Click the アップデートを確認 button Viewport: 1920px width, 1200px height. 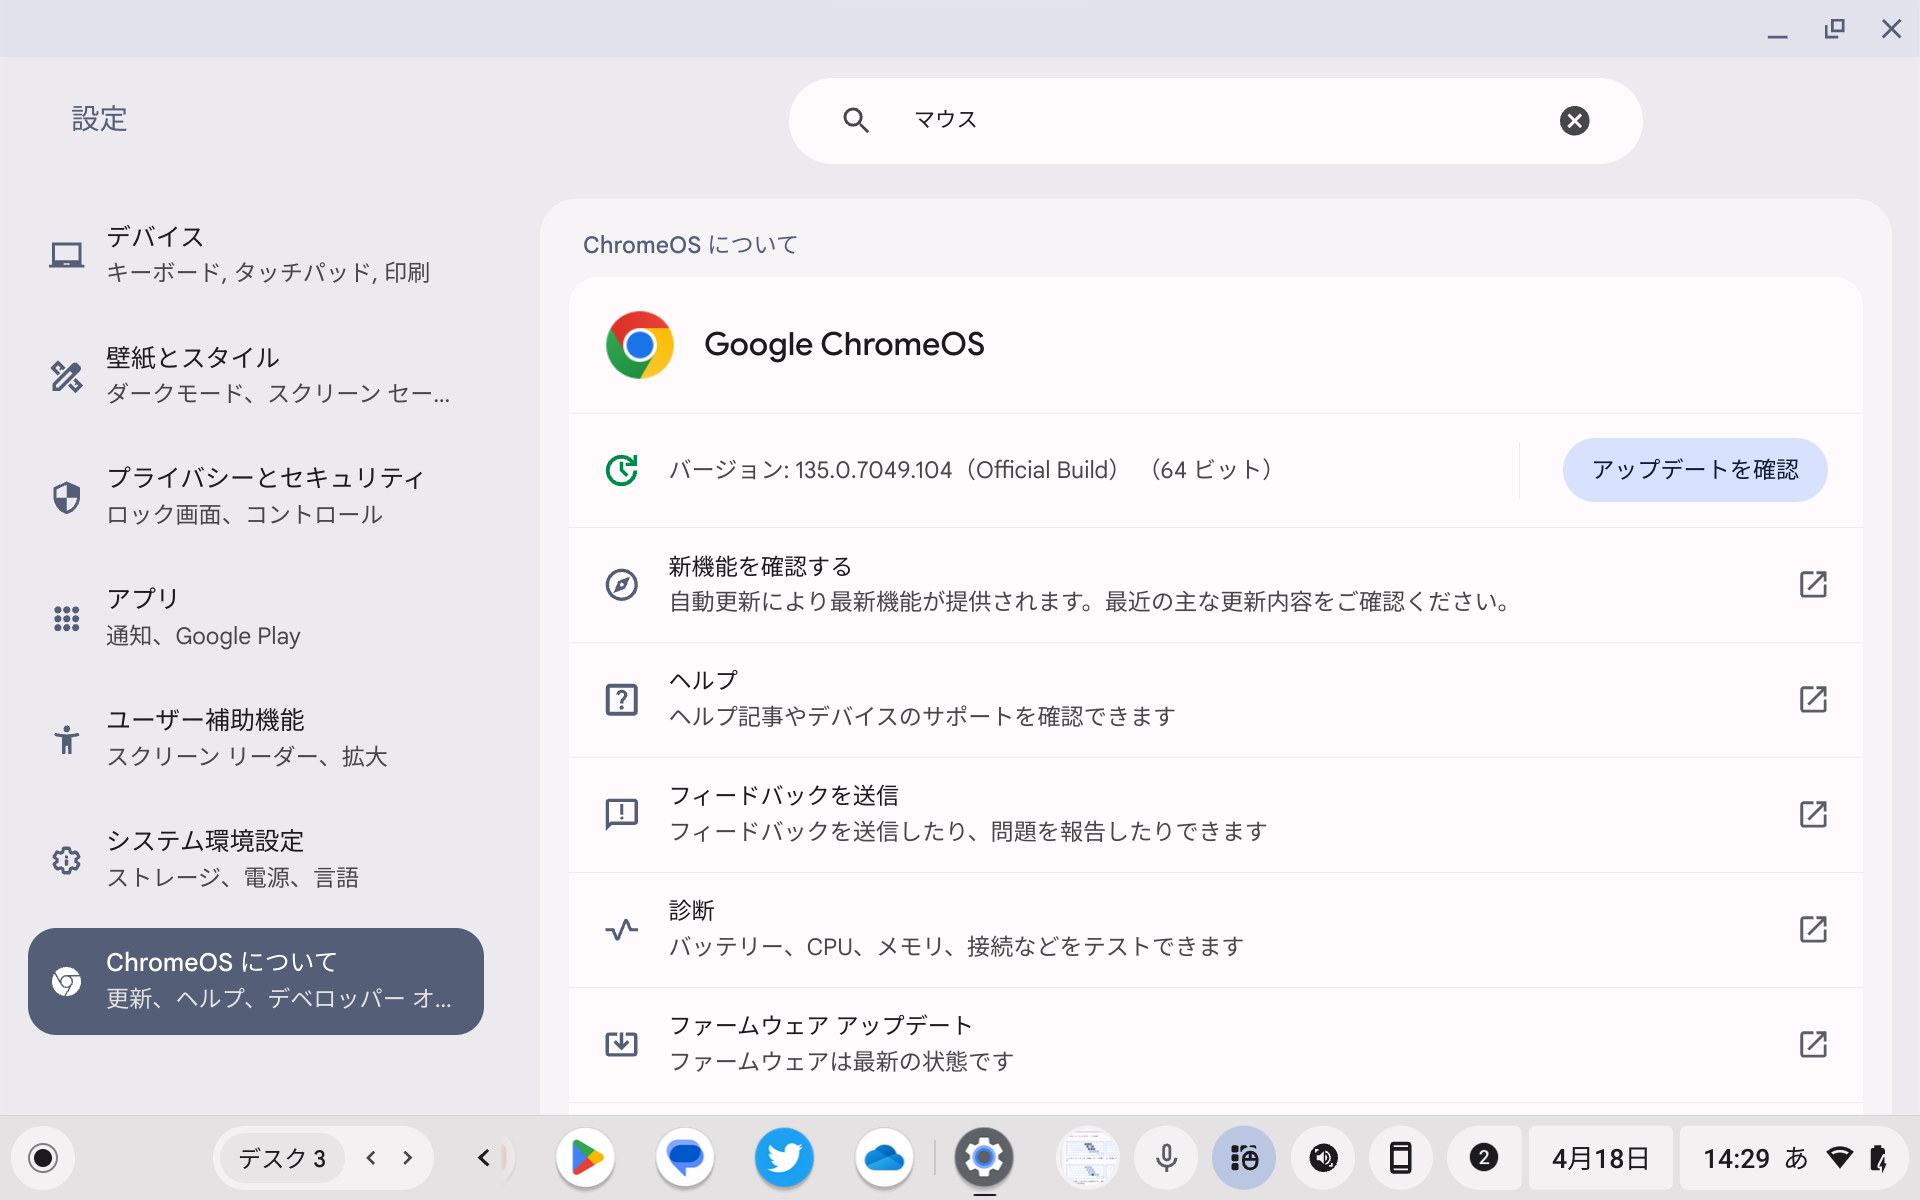pos(1694,469)
